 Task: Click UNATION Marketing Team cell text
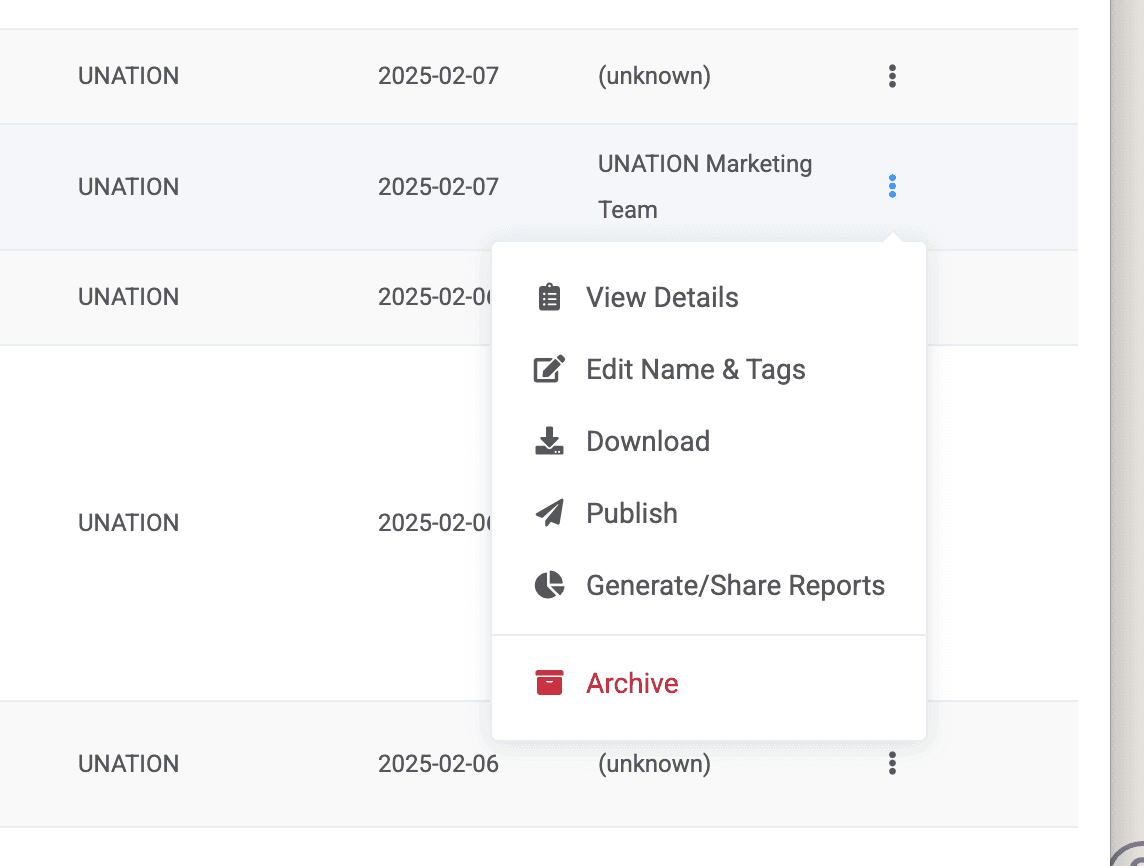pos(705,187)
